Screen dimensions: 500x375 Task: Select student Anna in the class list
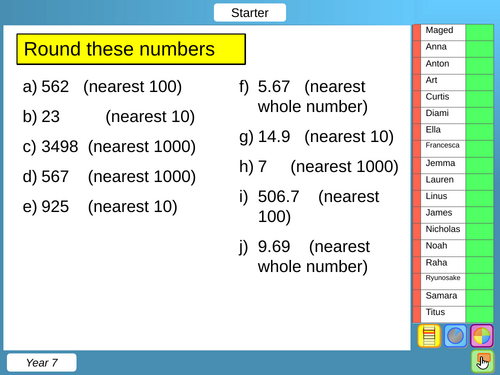(443, 49)
